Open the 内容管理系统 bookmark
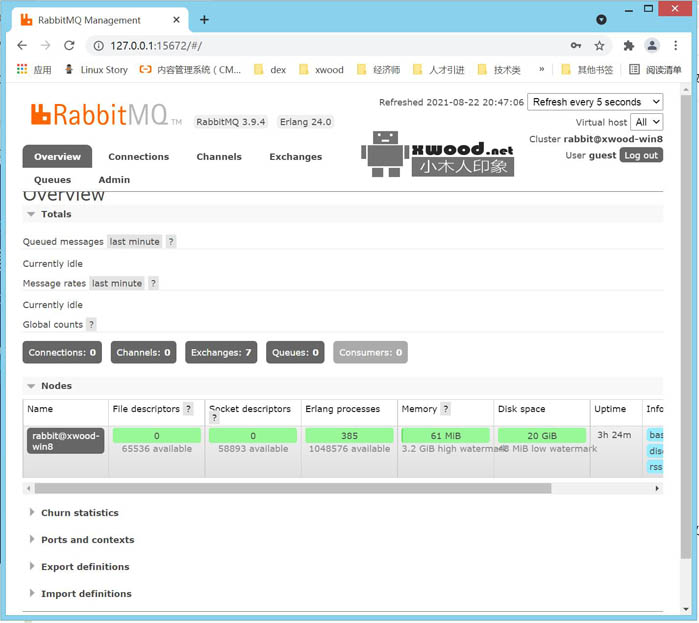The width and height of the screenshot is (699, 623). point(190,70)
